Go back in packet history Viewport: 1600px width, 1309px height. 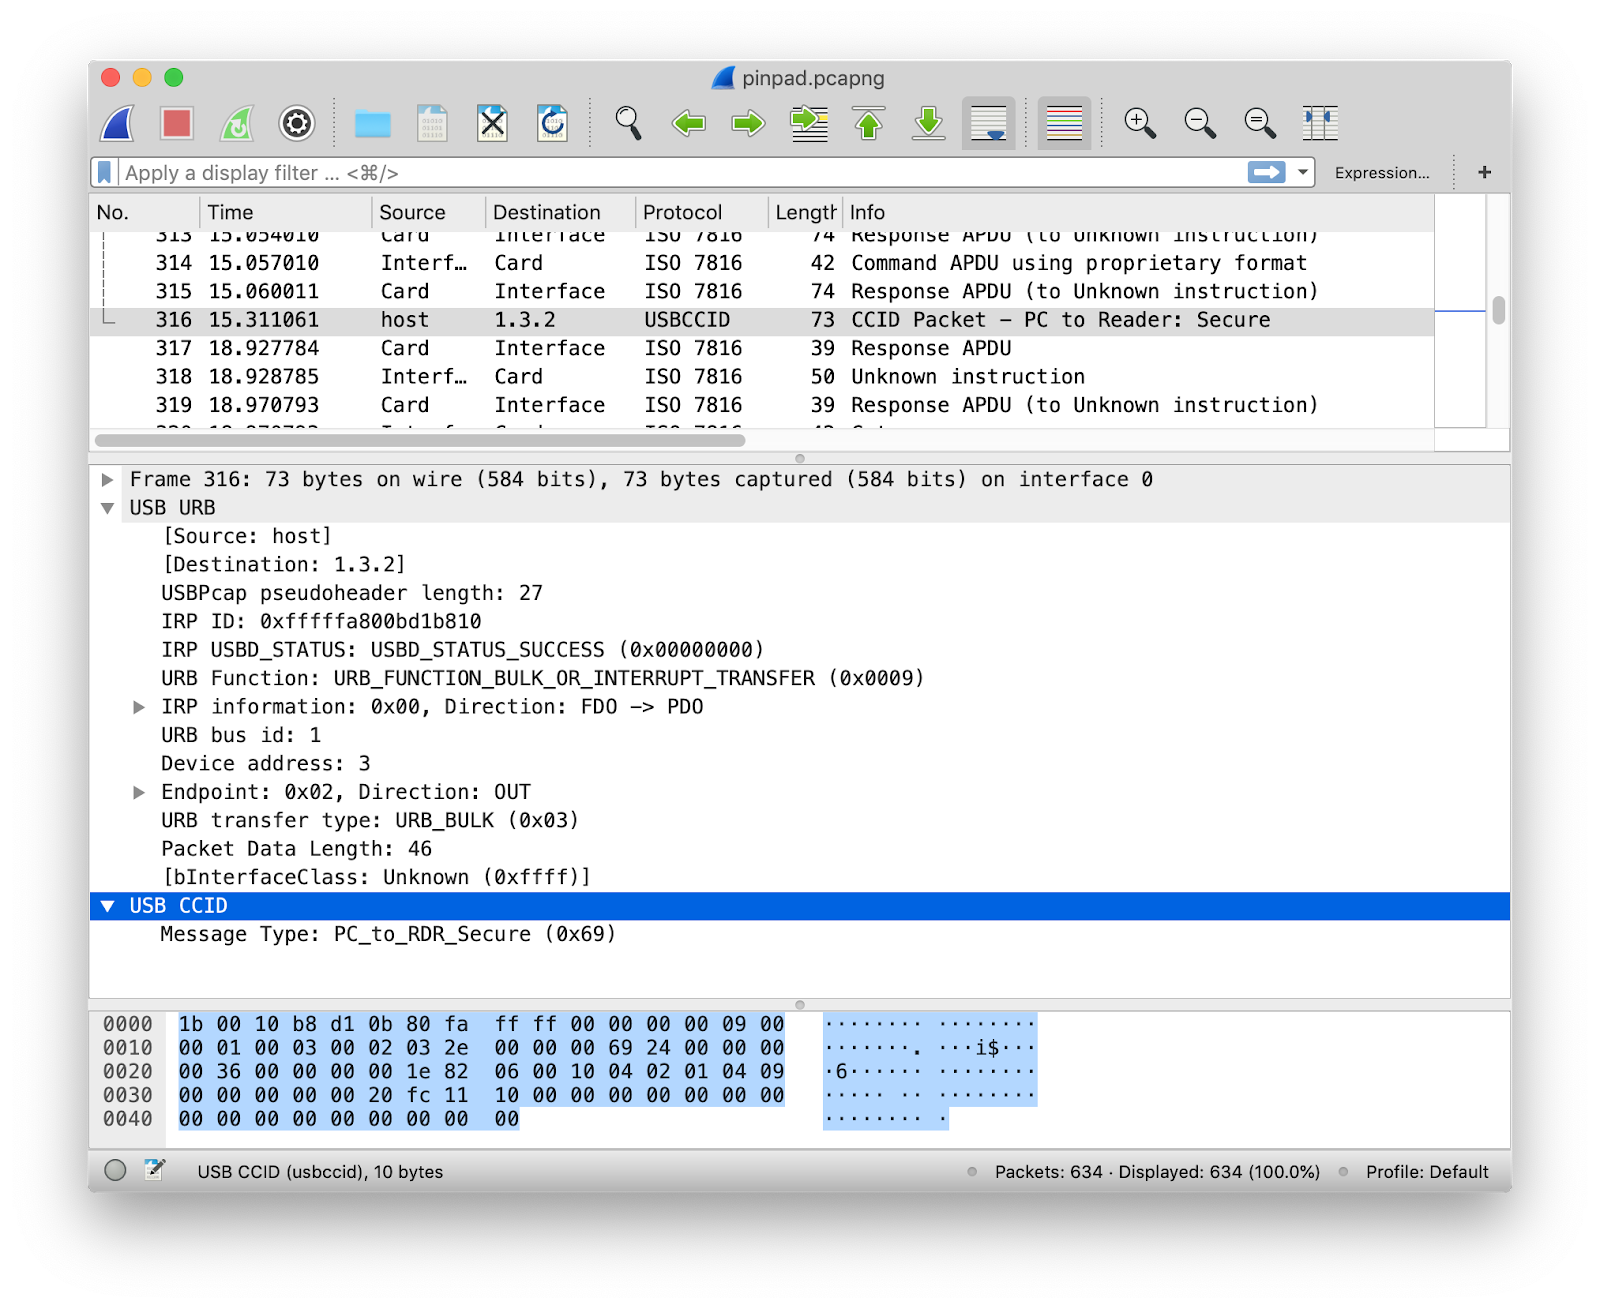[688, 124]
